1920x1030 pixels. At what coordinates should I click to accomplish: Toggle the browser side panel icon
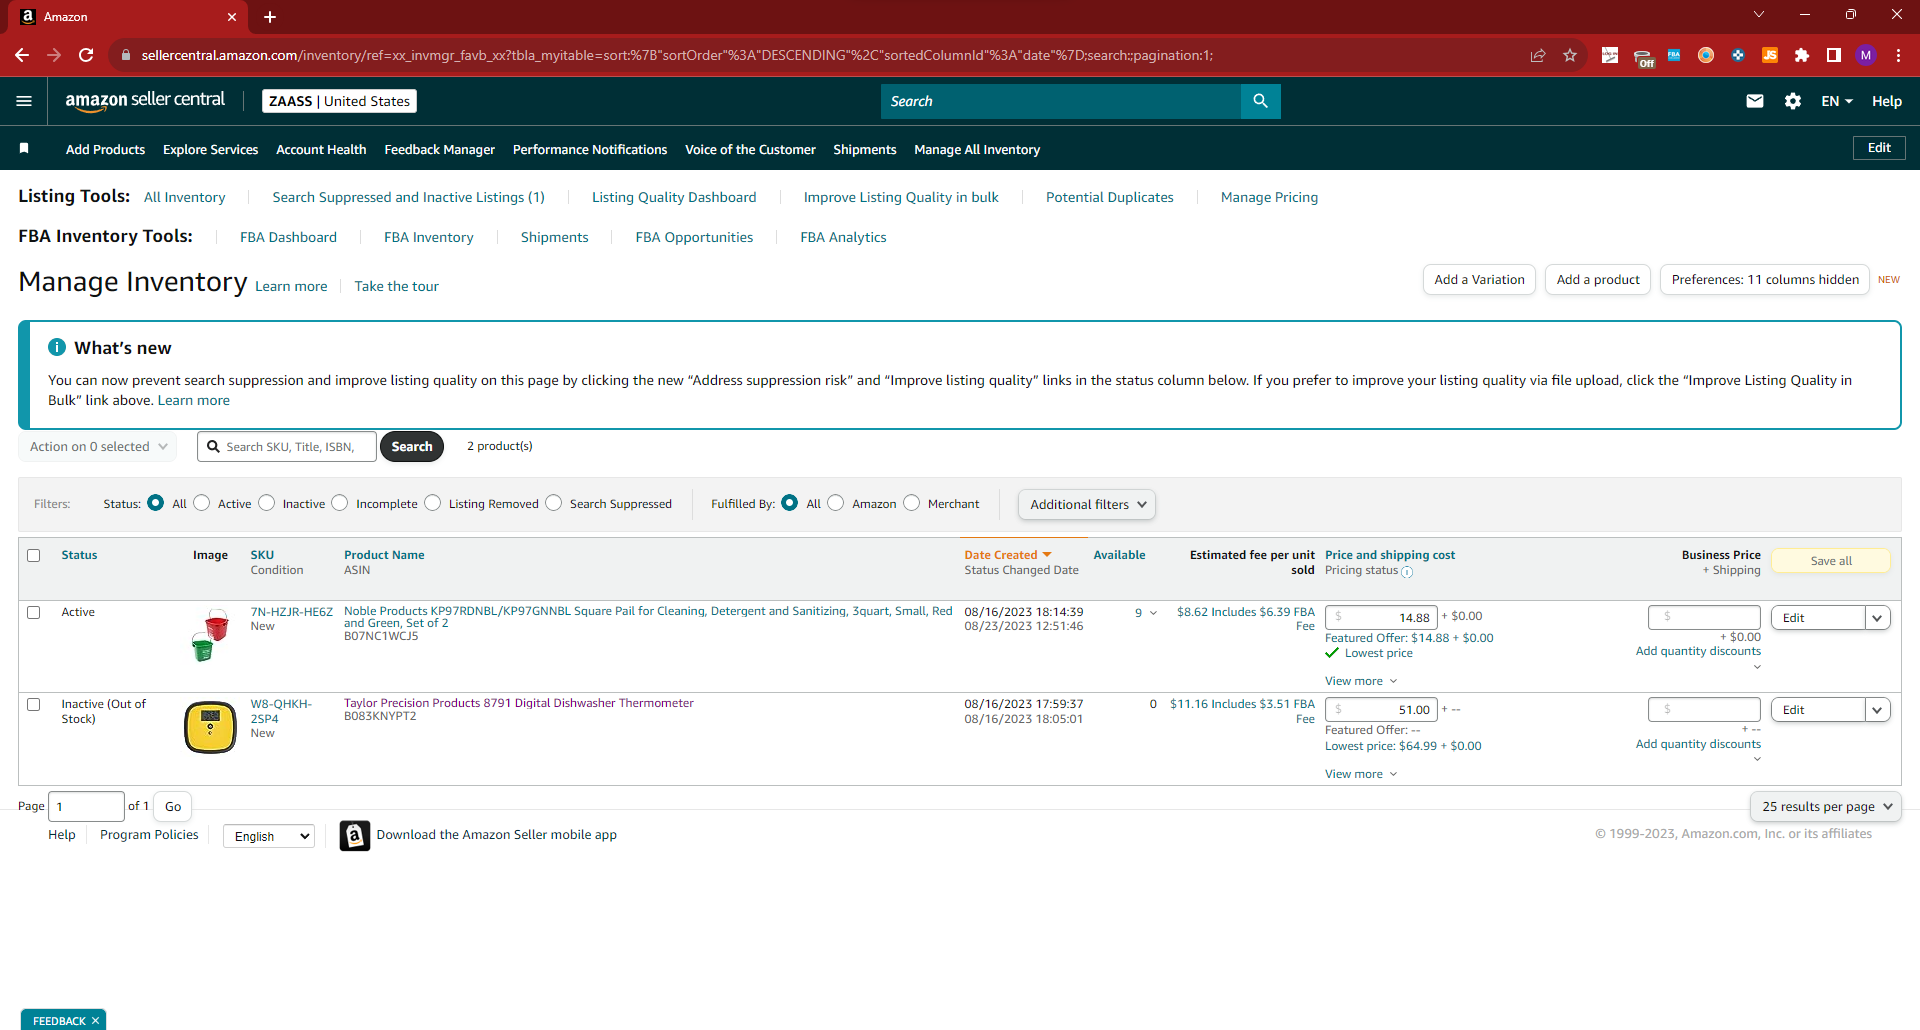[x=1834, y=55]
